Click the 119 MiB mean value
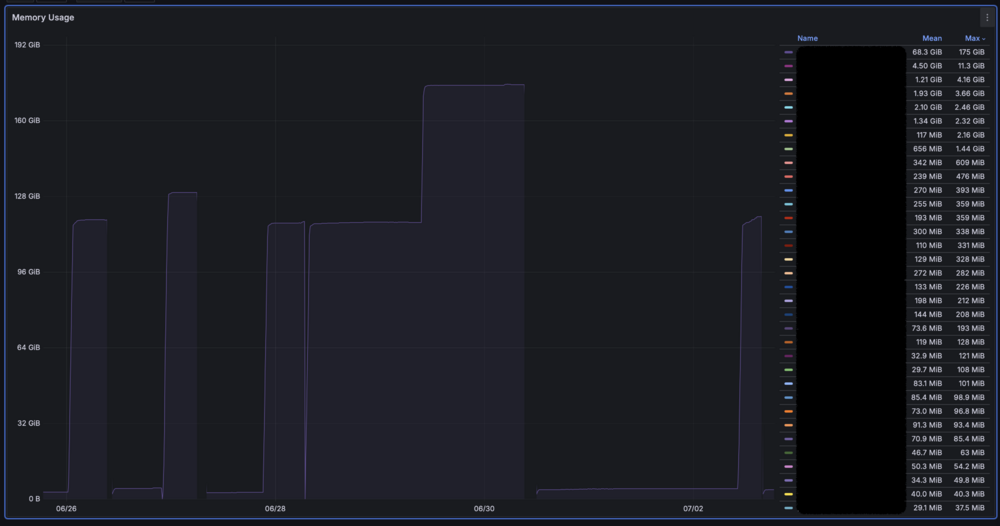Image resolution: width=1000 pixels, height=526 pixels. point(929,342)
